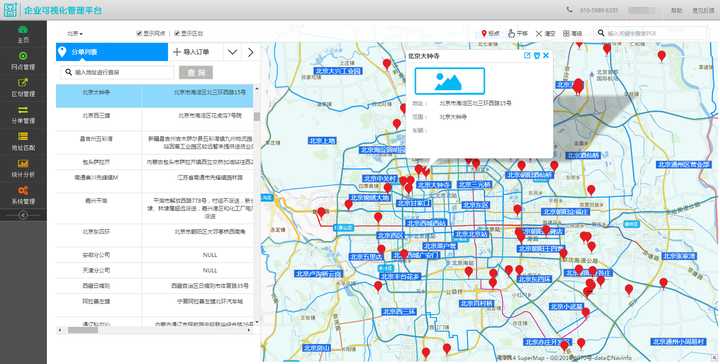Click the 北京卢沟桥云岗 map label
Viewport: 720px width, 364px height.
(319, 274)
